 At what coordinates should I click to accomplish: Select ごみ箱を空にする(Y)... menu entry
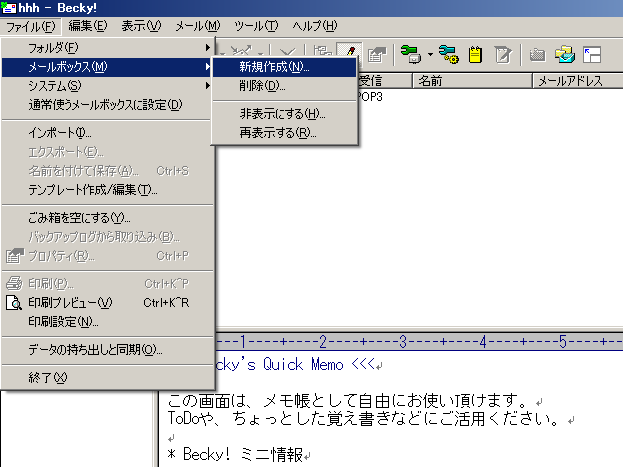coord(107,218)
